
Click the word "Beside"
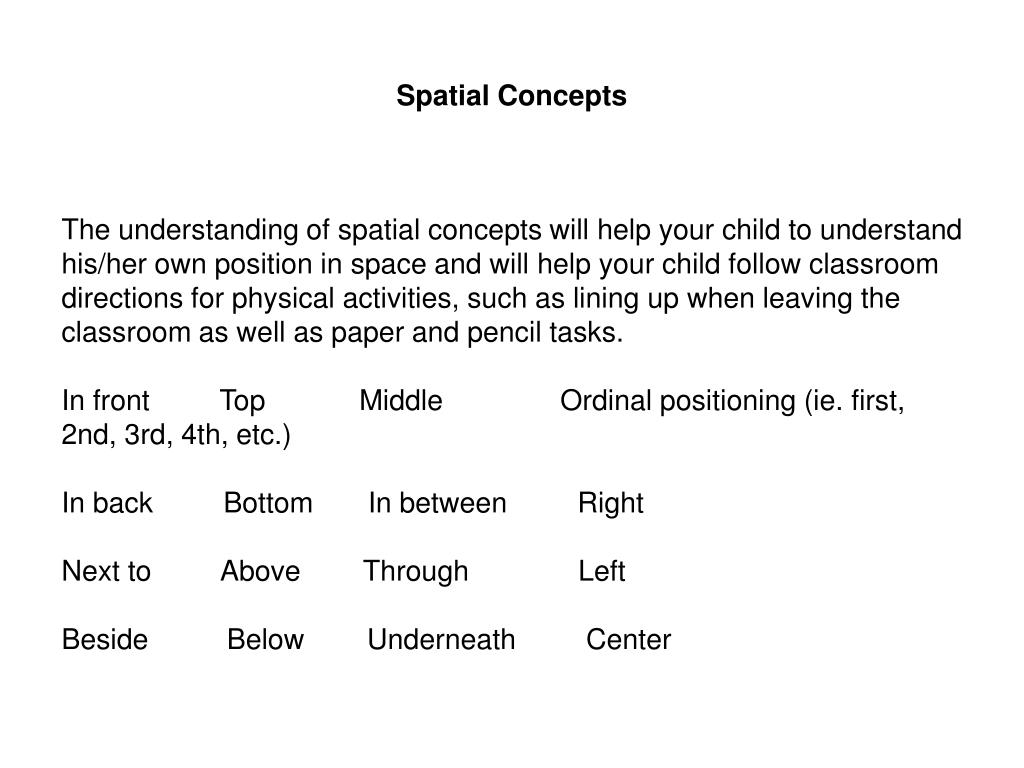tap(105, 639)
